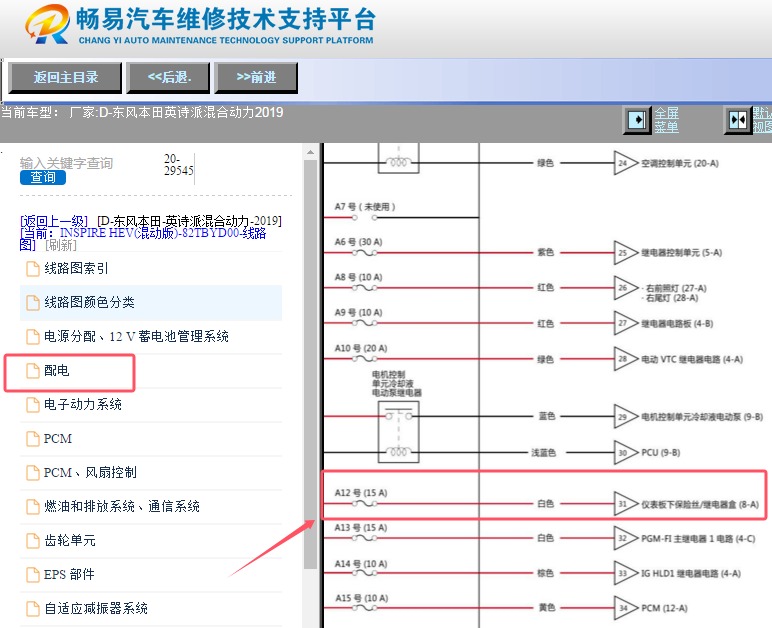
Task: Focus the 输入关键字查询 keyword field
Action: point(66,163)
